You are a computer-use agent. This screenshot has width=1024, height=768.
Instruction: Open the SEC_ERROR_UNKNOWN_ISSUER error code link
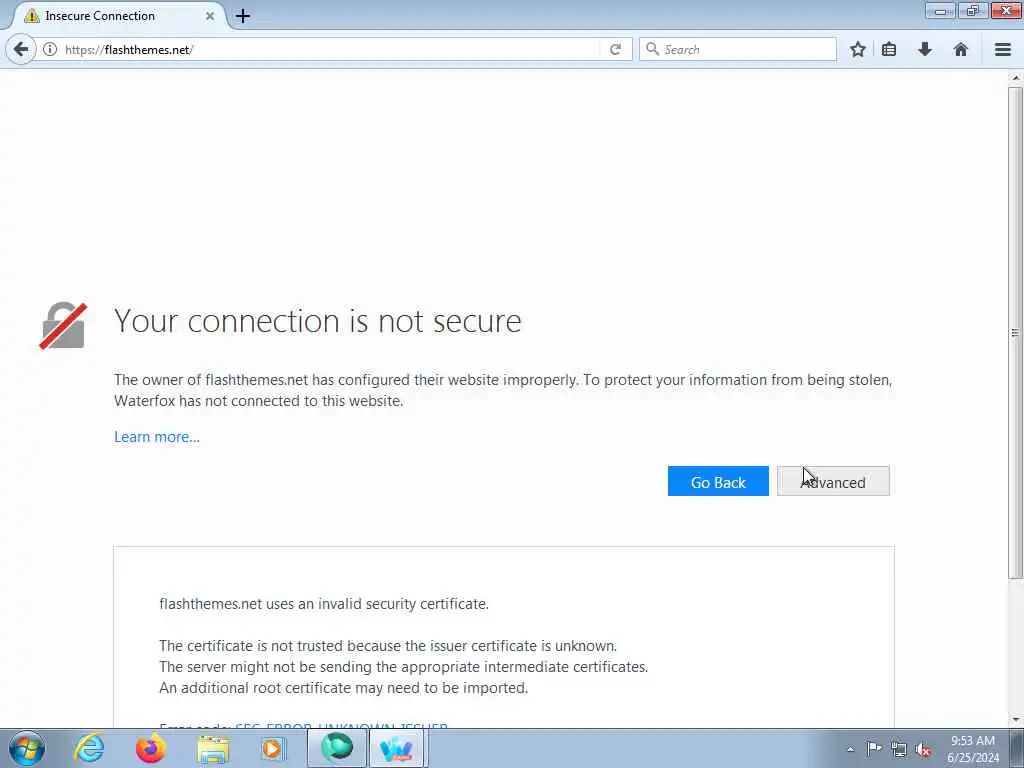tap(342, 726)
